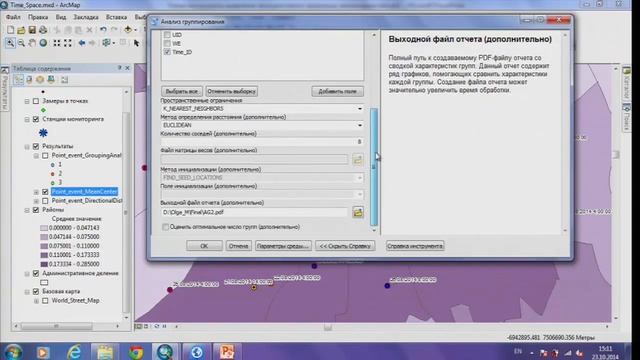Screen dimensions: 640x360
Task: Click the Add Data yellow diamond icon
Action: pyautogui.click(x=128, y=30)
